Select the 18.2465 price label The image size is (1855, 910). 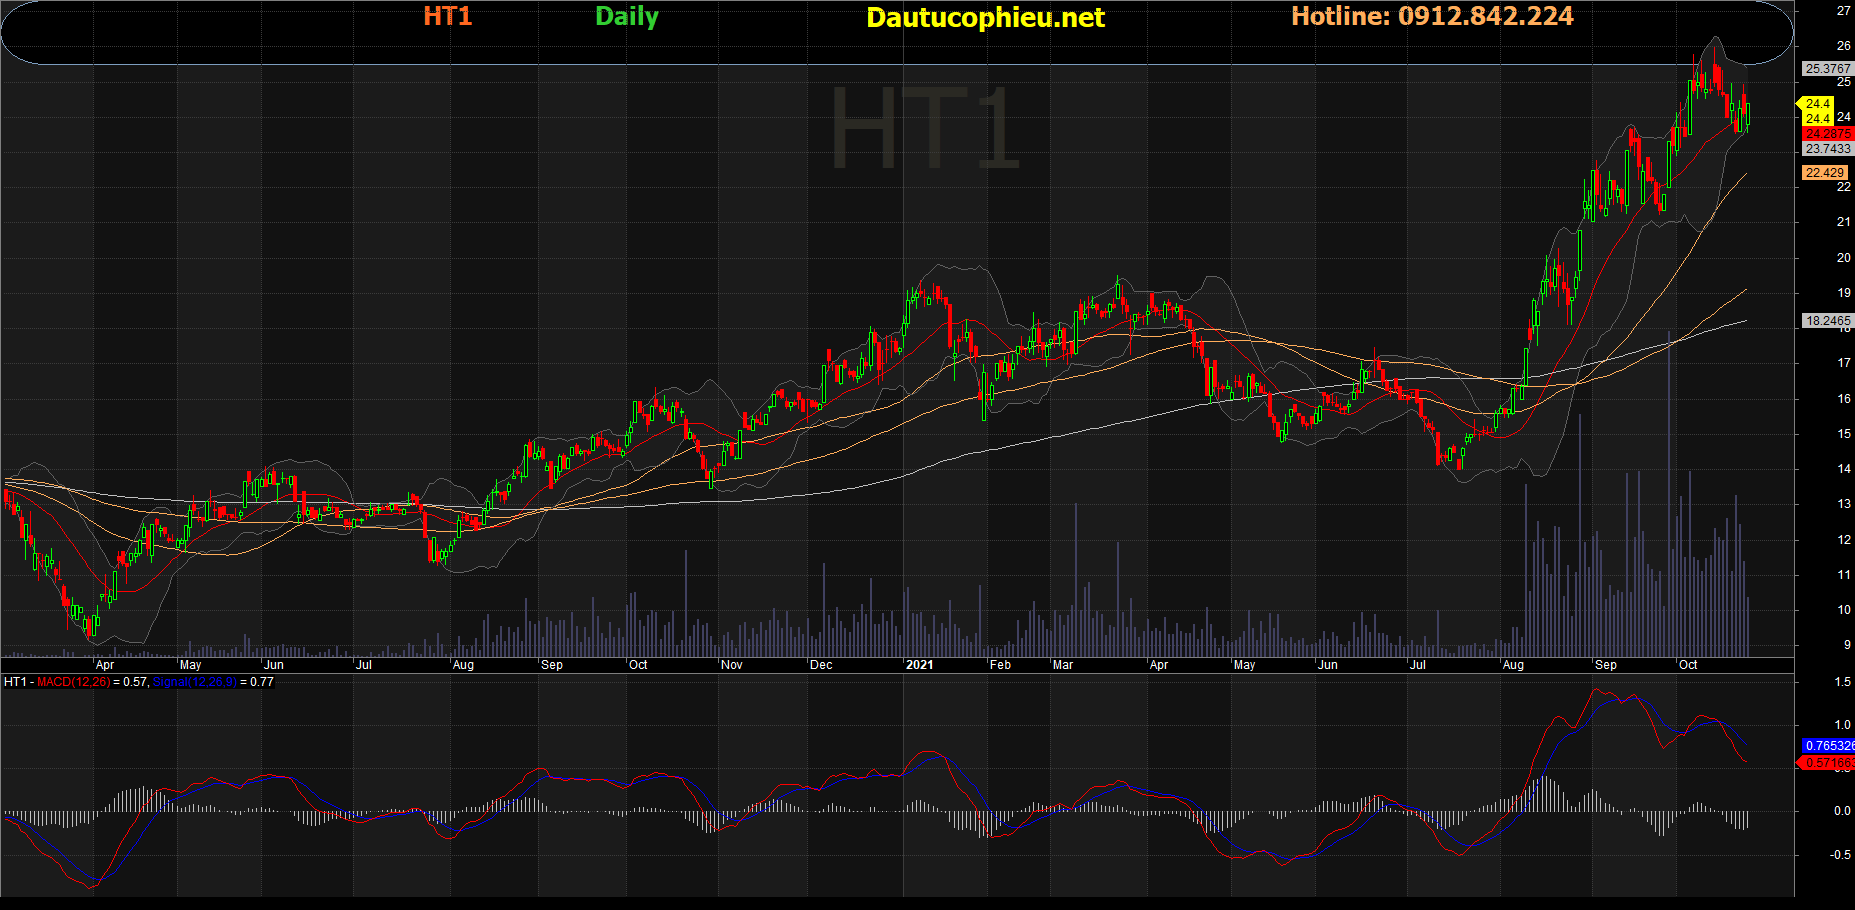coord(1827,321)
